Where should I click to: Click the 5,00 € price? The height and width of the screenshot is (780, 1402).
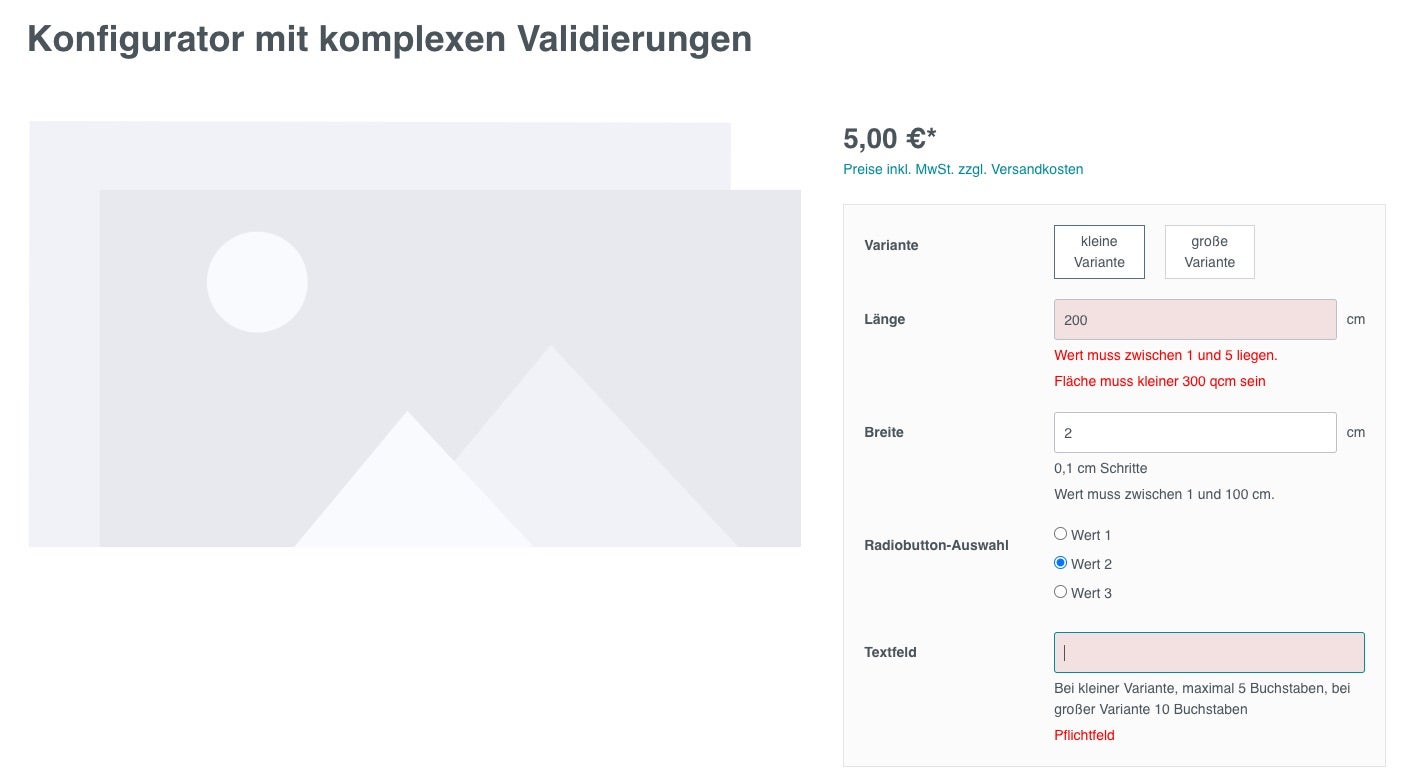(x=889, y=139)
